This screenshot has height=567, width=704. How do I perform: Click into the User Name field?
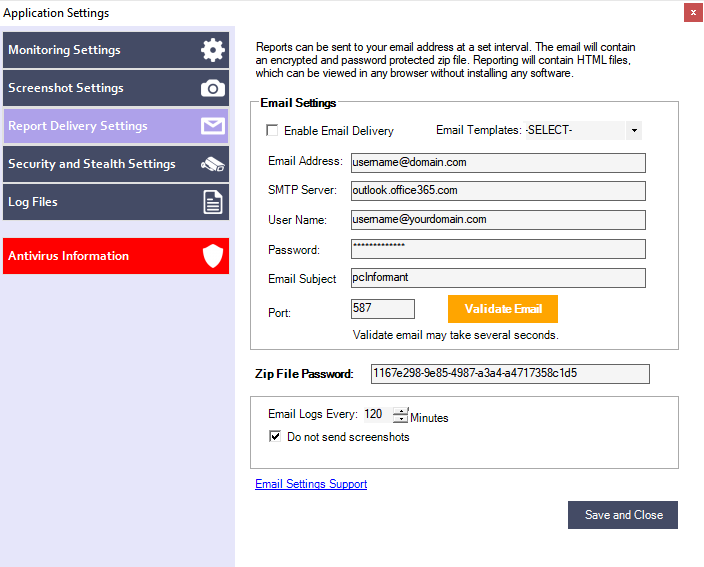click(498, 220)
